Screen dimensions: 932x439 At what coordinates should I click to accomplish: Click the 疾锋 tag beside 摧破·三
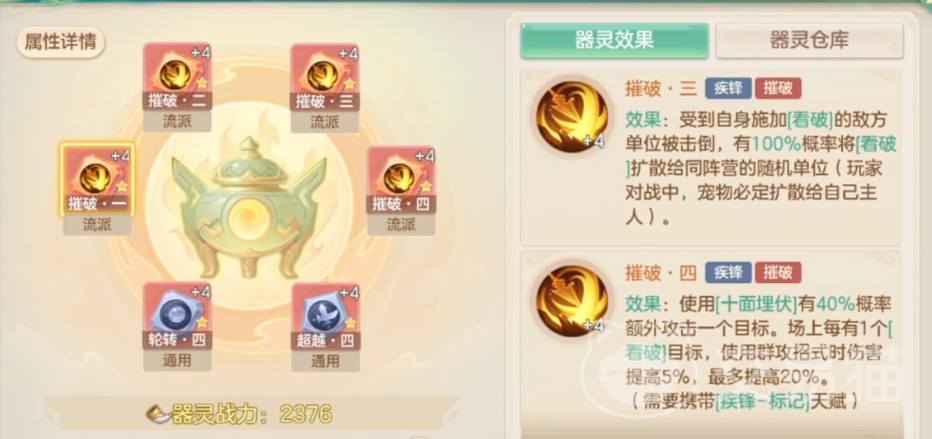728,89
